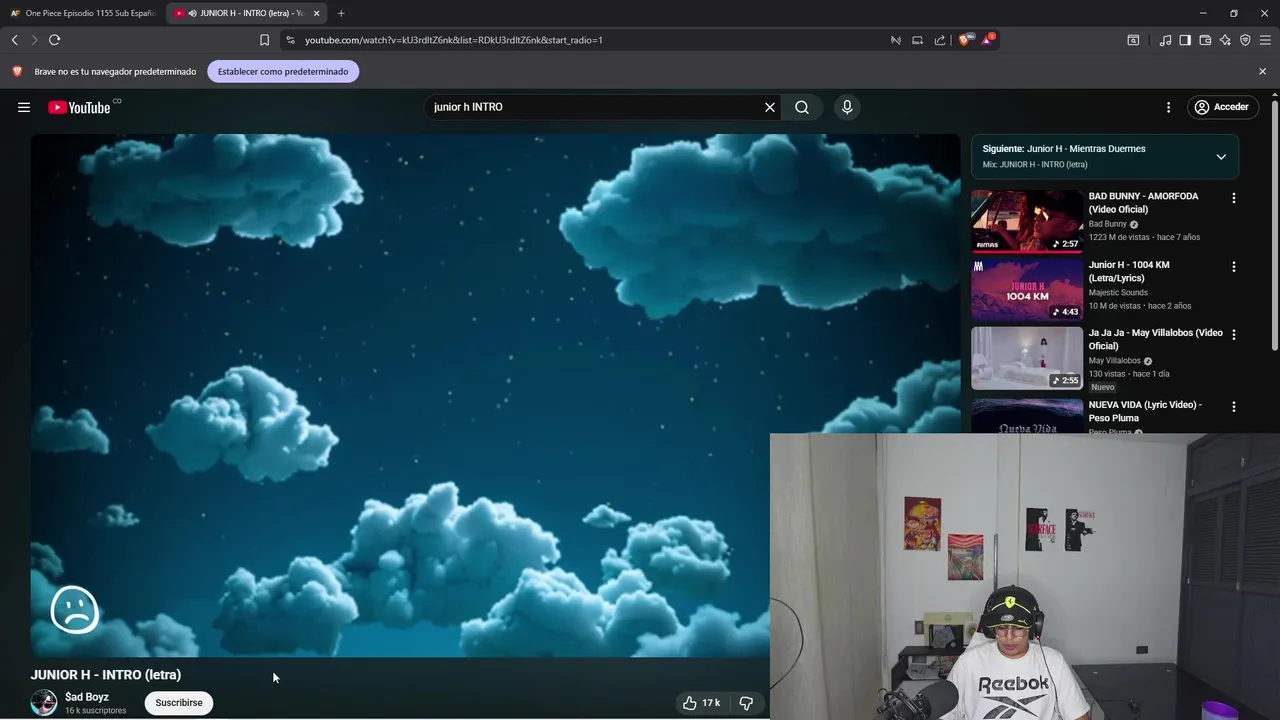Open Leo AI sparkle icon

pyautogui.click(x=1225, y=40)
